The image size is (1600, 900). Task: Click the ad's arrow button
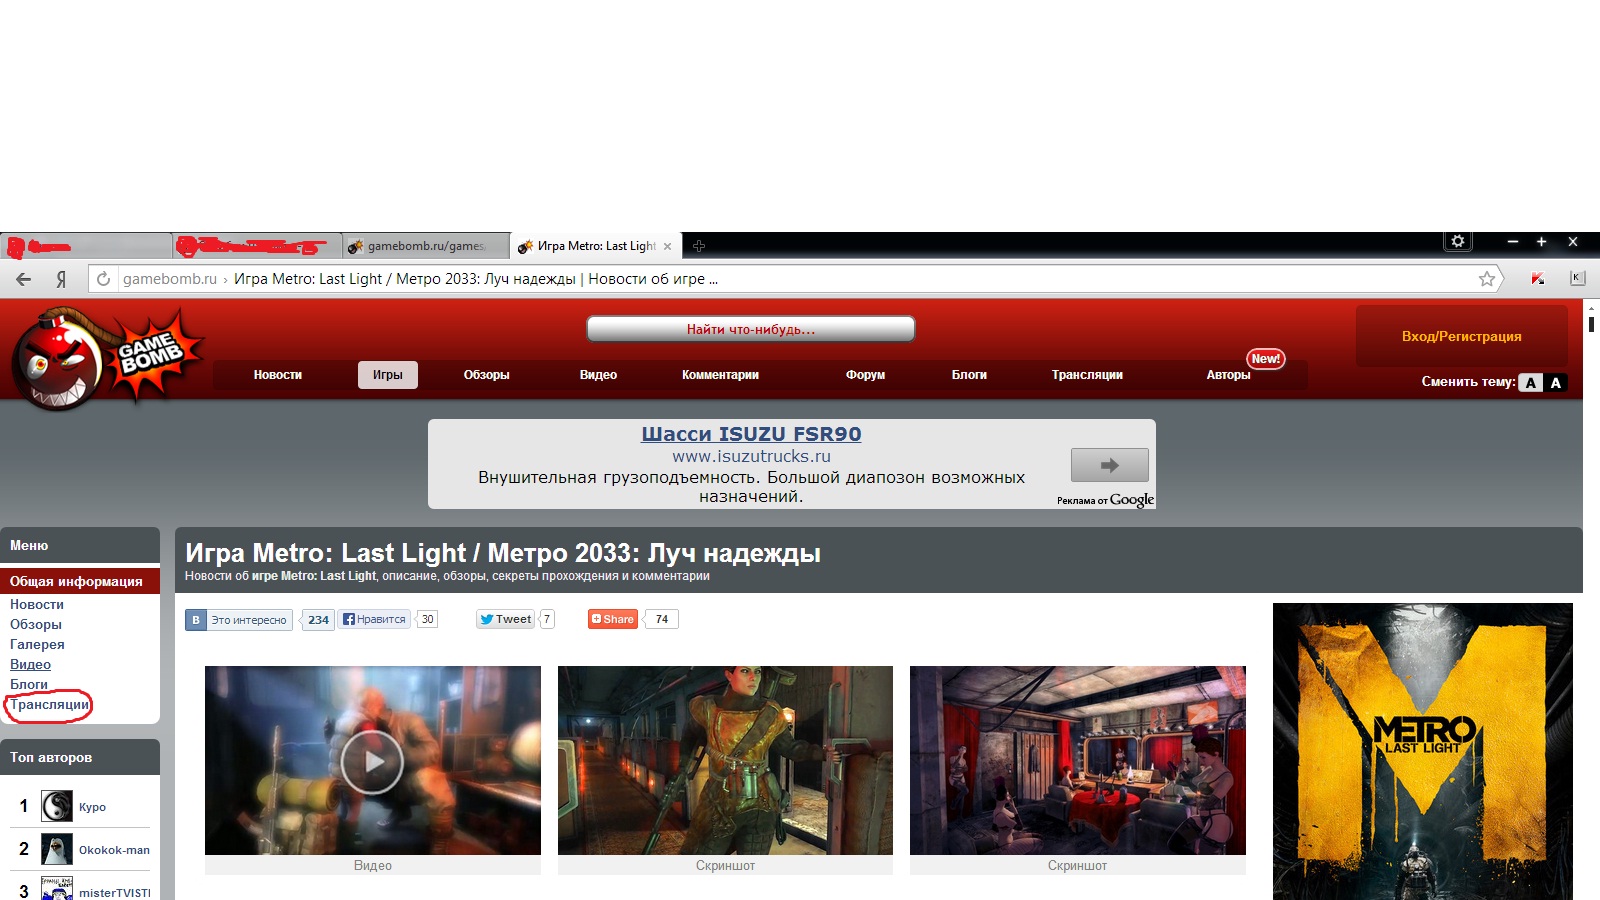(1109, 465)
